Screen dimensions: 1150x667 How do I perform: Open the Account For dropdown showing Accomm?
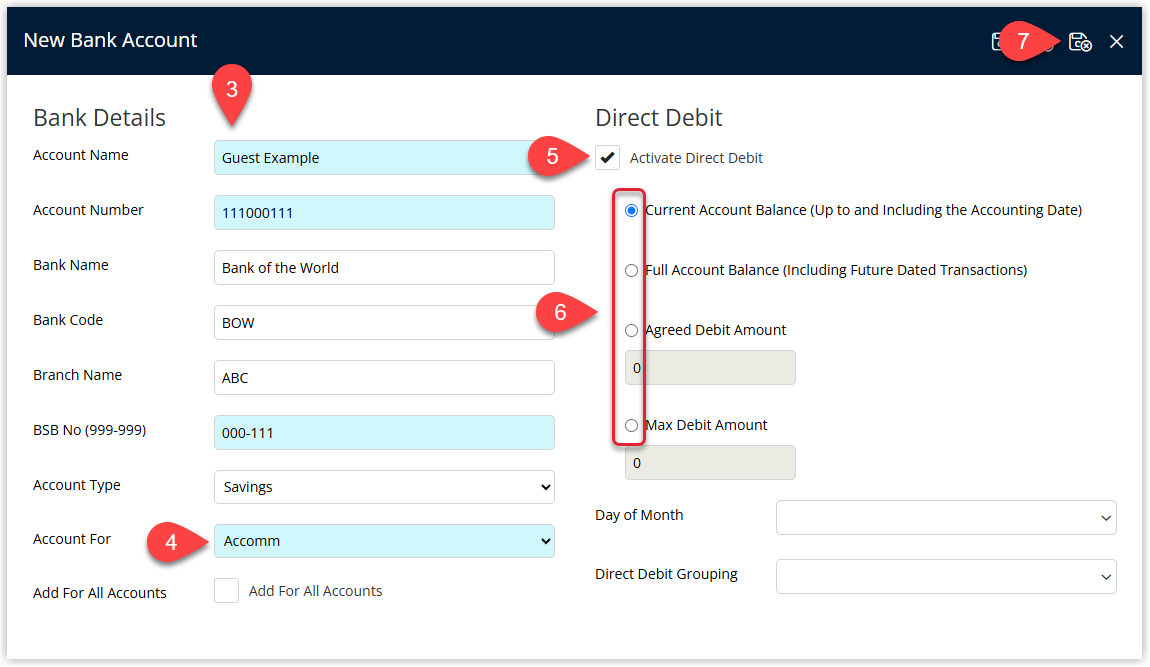(x=384, y=542)
